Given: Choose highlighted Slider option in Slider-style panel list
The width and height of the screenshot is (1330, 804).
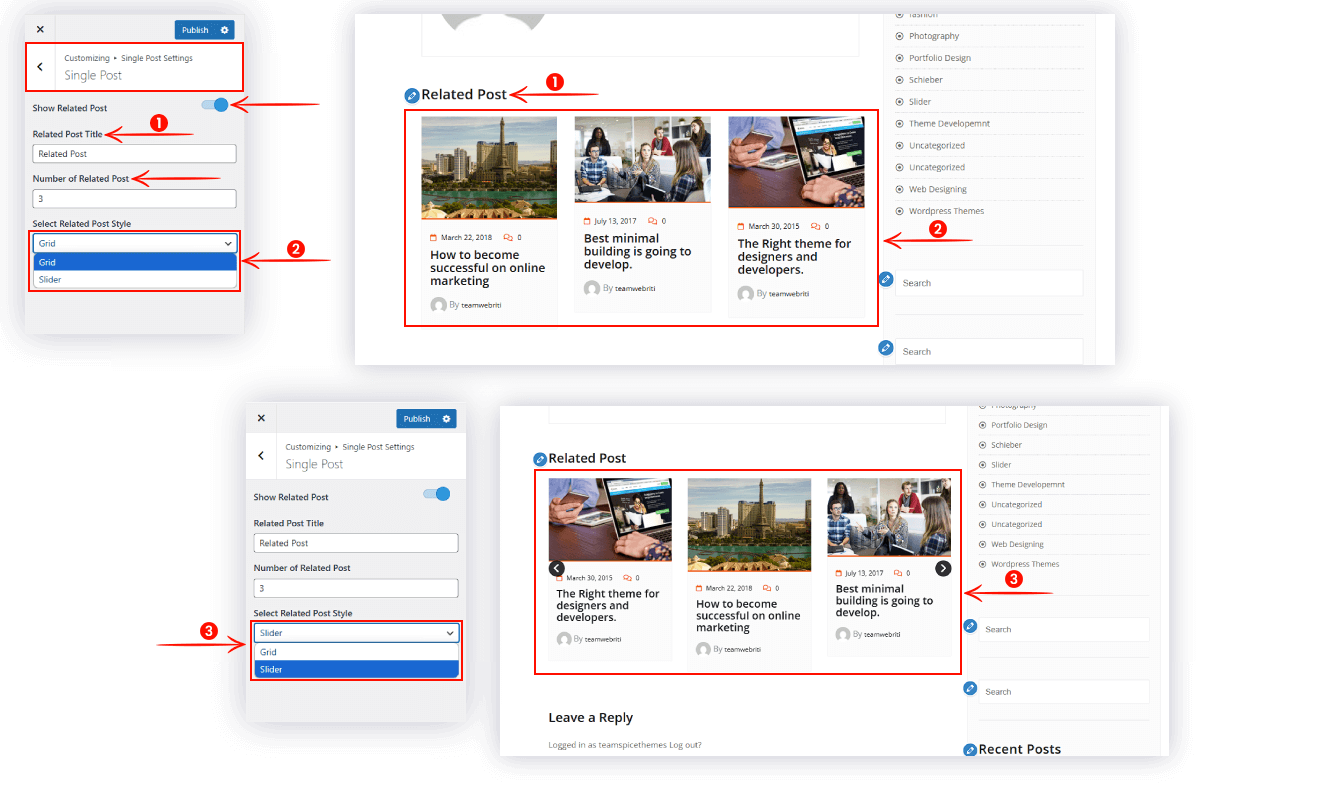Looking at the screenshot, I should 356,669.
